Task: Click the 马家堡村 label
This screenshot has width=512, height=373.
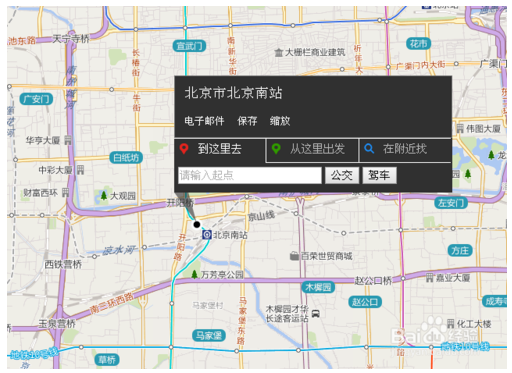Action: tap(208, 305)
